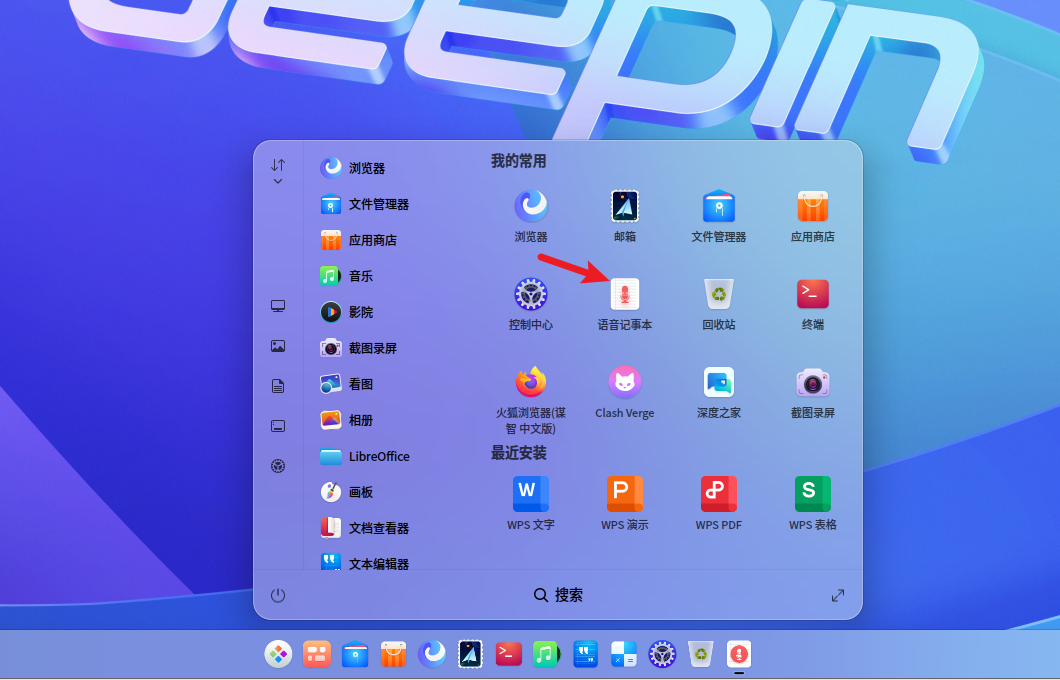Switch launcher to fullscreen mode
The height and width of the screenshot is (680, 1060).
click(x=838, y=595)
